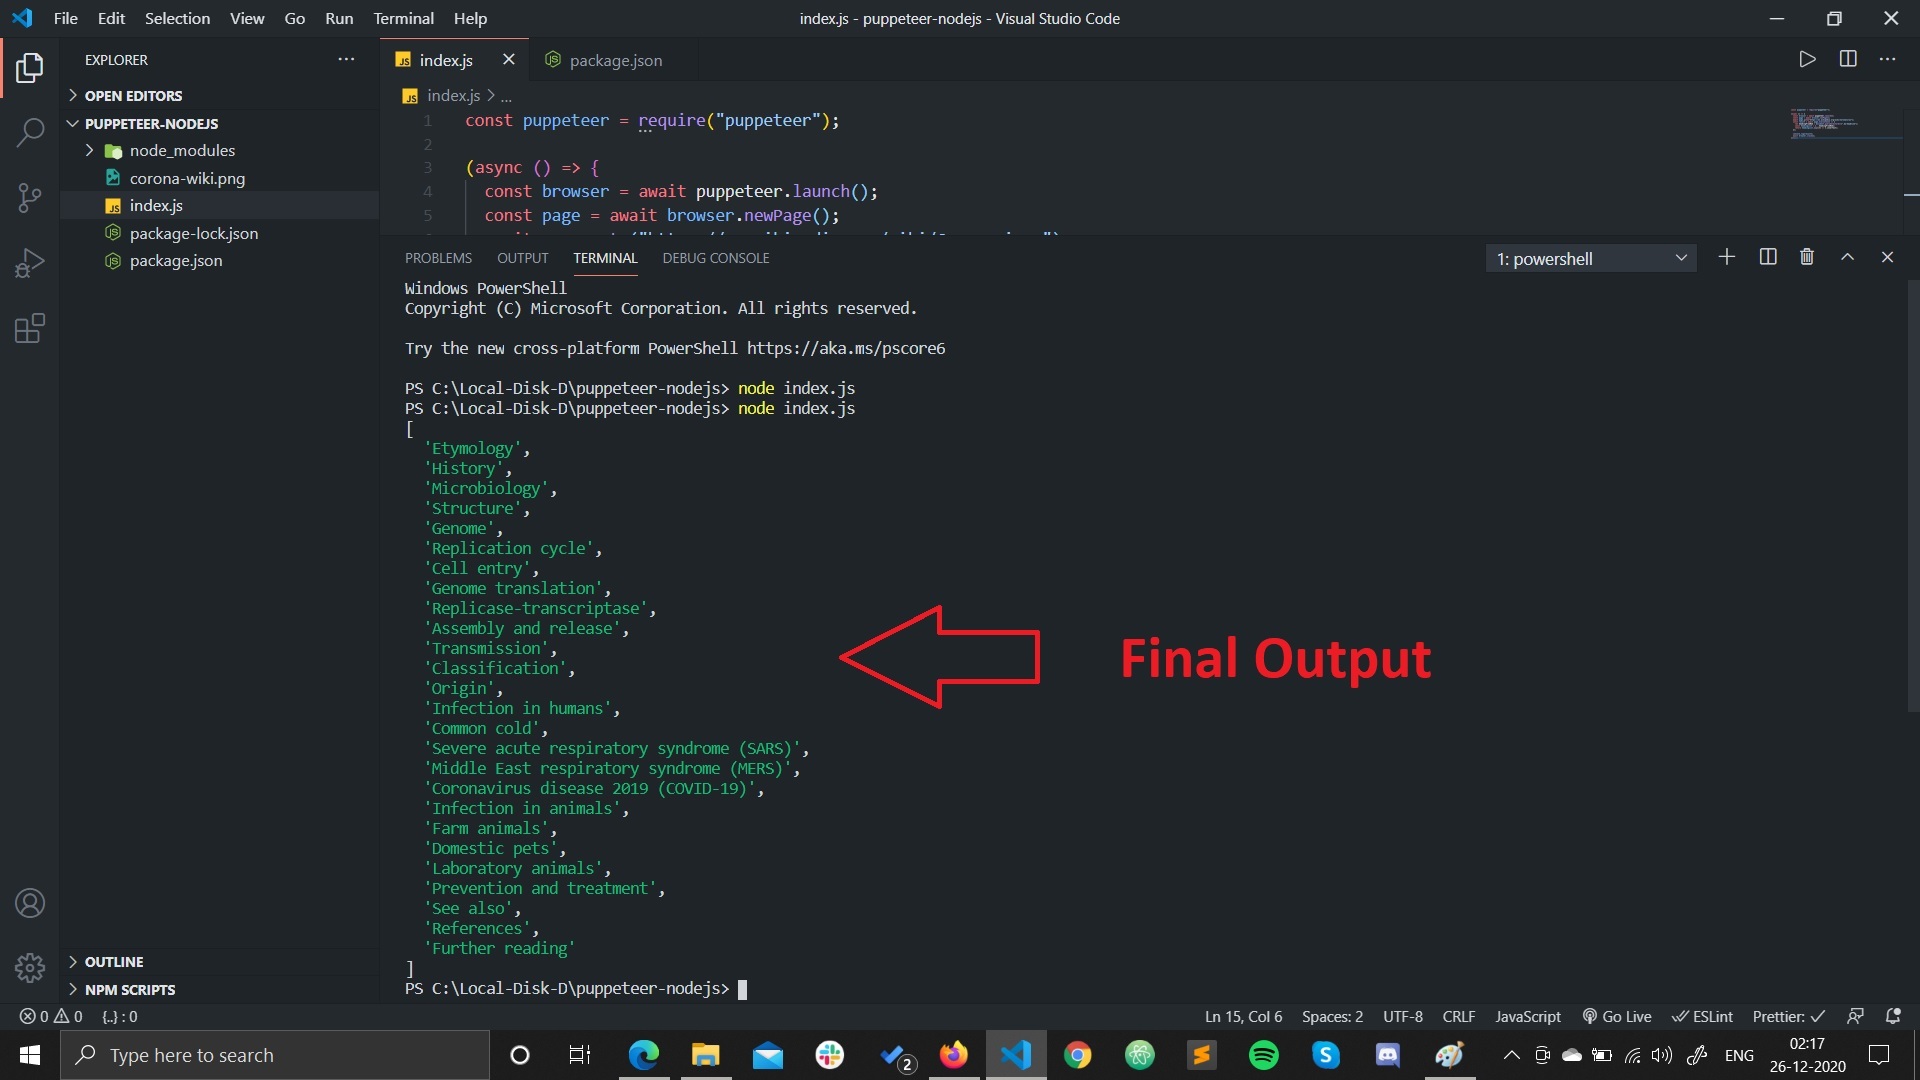Change language mode JavaScript in status bar
This screenshot has height=1080, width=1920.
pos(1527,1016)
